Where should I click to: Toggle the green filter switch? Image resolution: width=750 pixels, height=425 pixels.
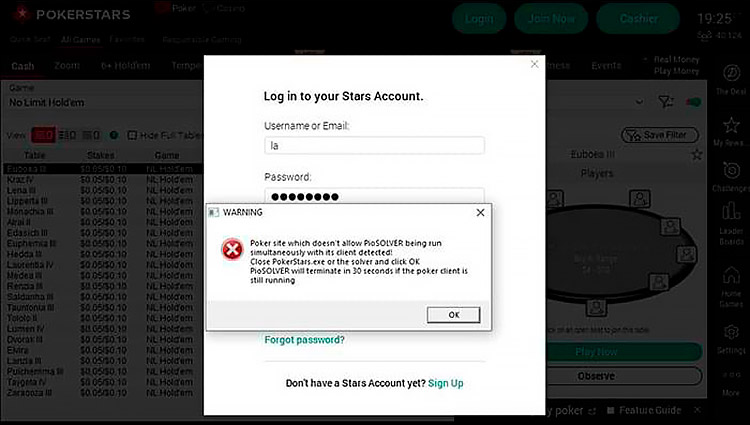[x=694, y=102]
